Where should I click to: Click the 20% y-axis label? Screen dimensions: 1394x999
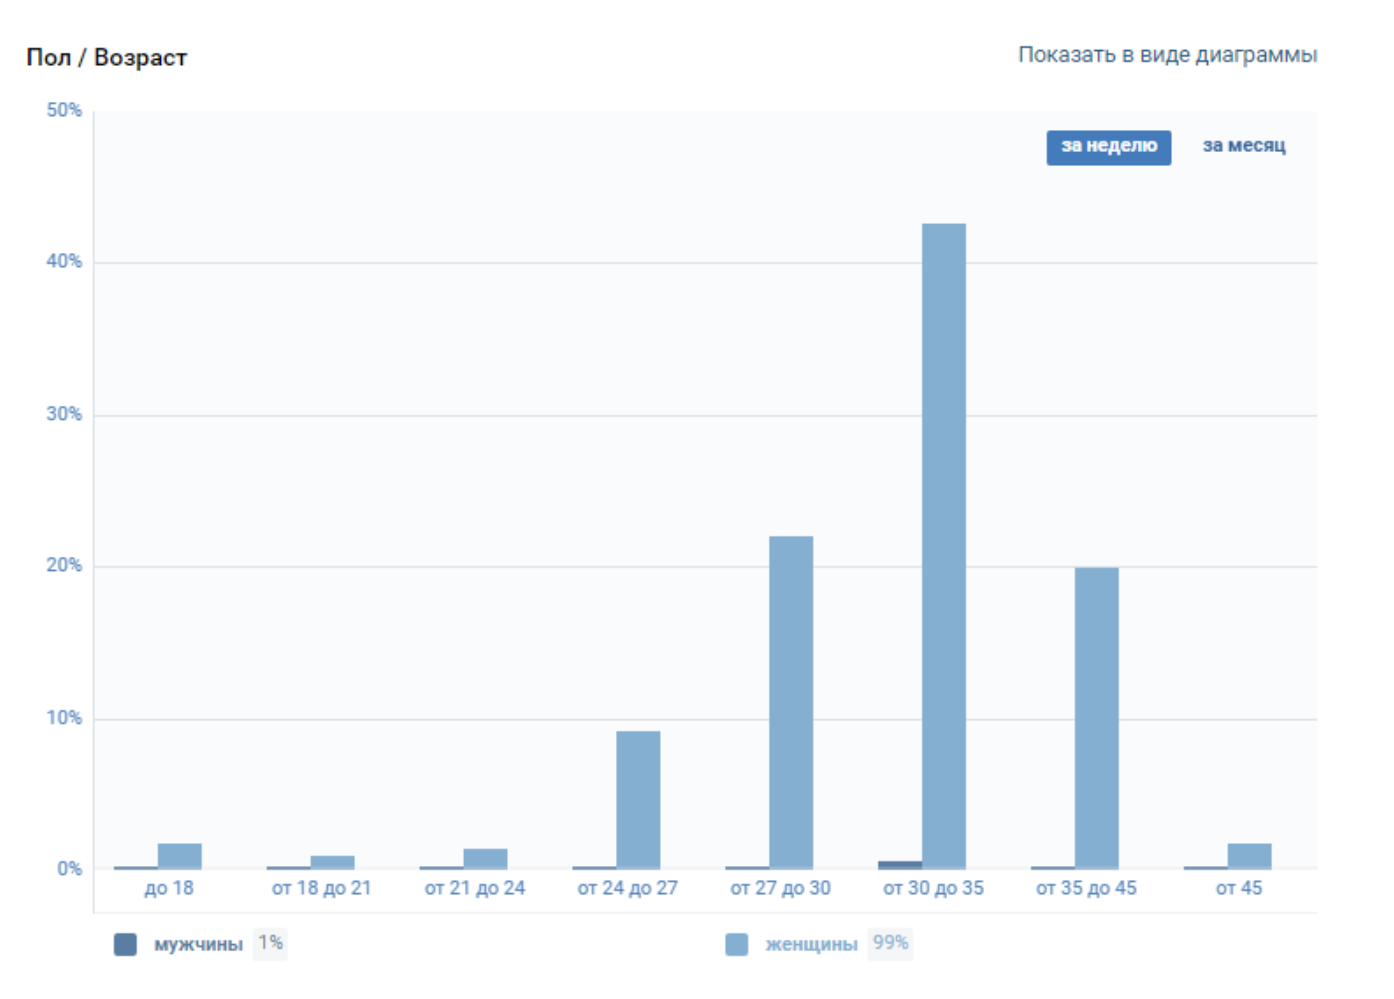64,566
